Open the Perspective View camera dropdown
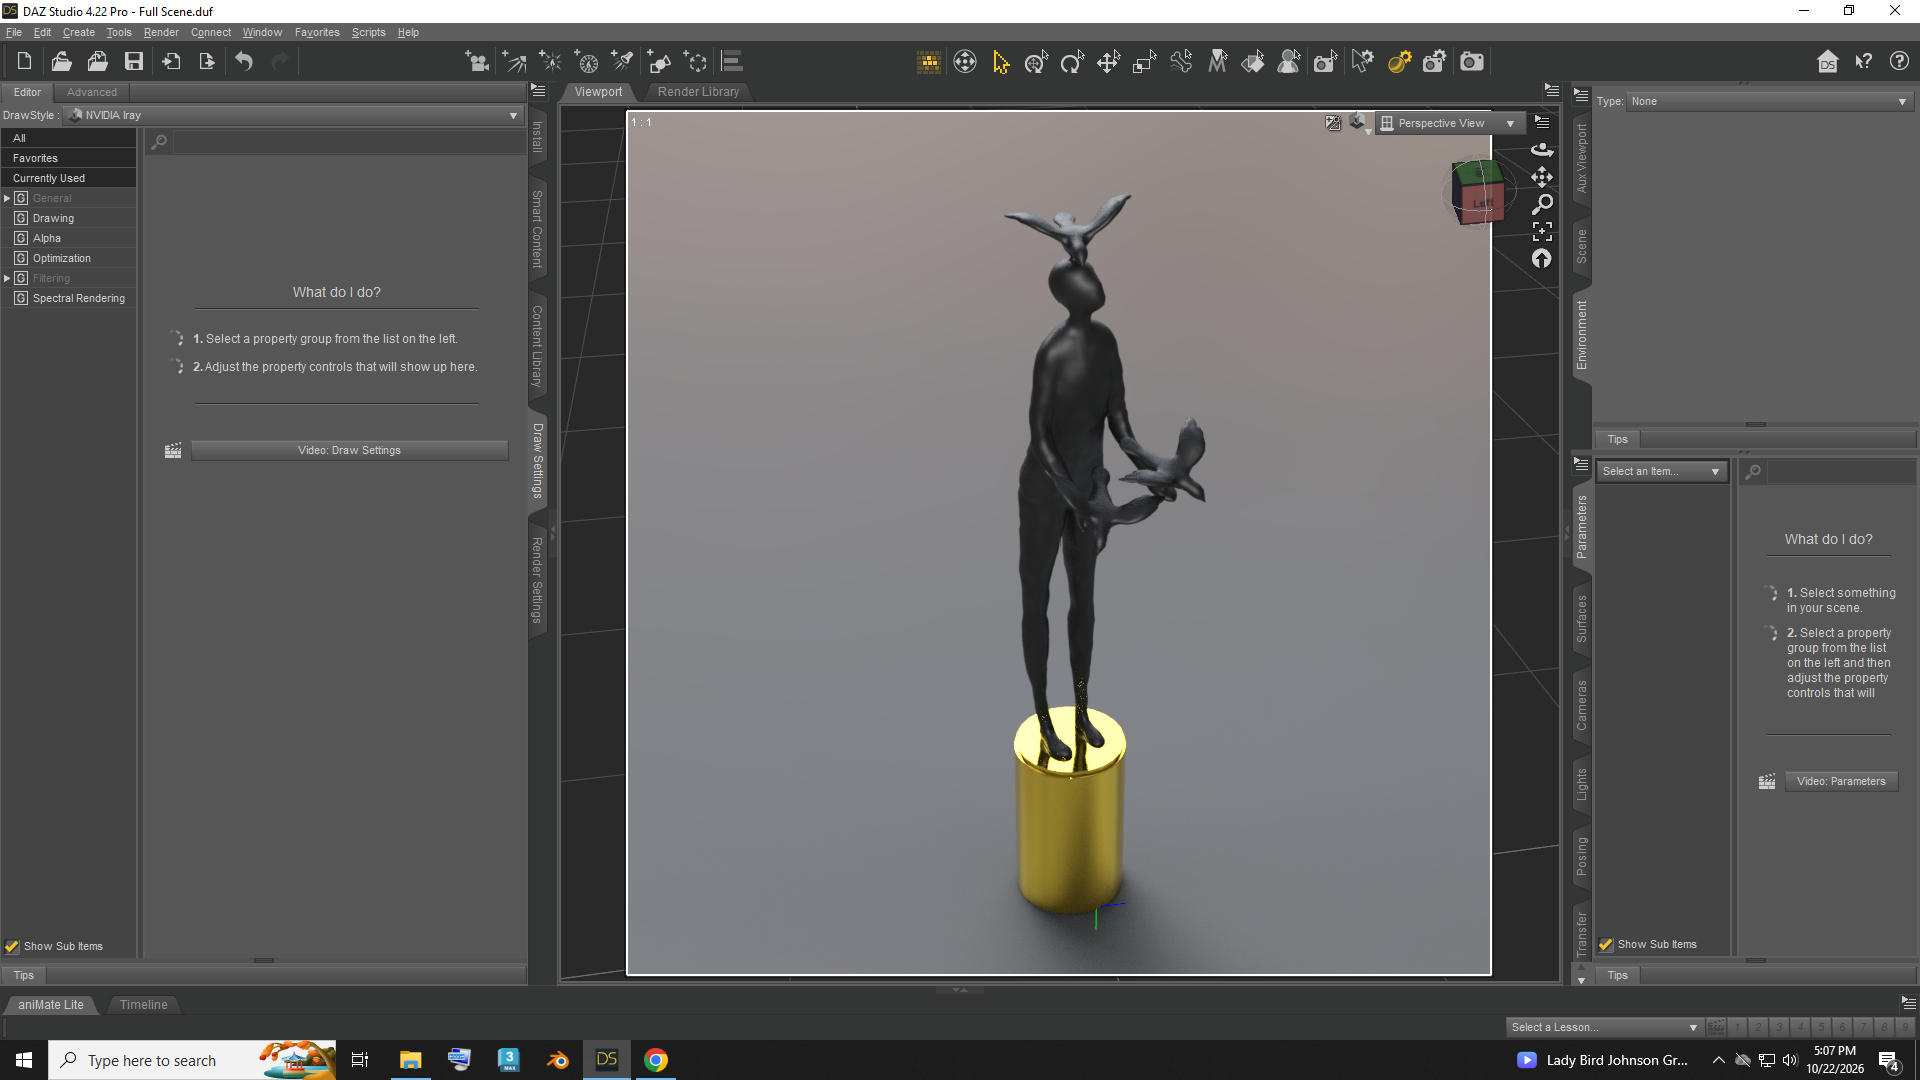Viewport: 1920px width, 1080px height. pos(1450,123)
